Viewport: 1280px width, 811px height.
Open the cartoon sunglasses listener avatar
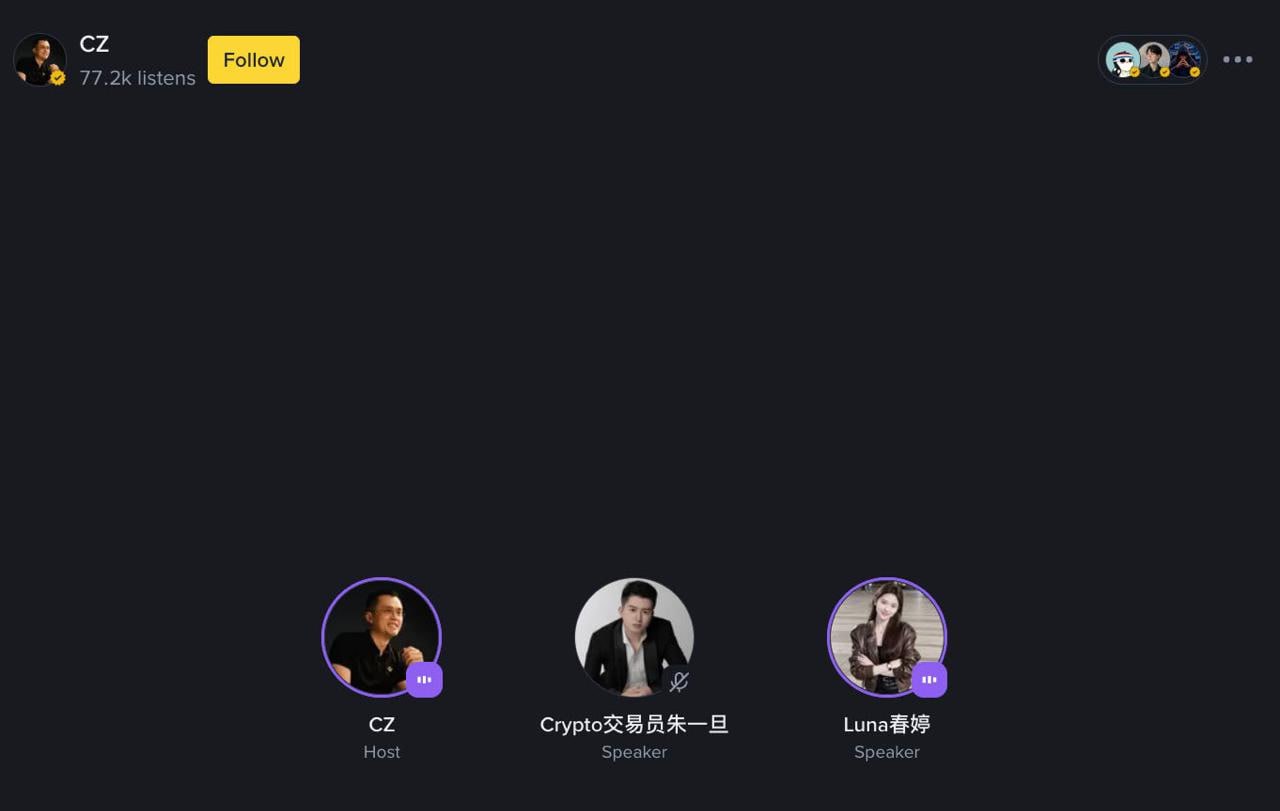coord(1123,60)
